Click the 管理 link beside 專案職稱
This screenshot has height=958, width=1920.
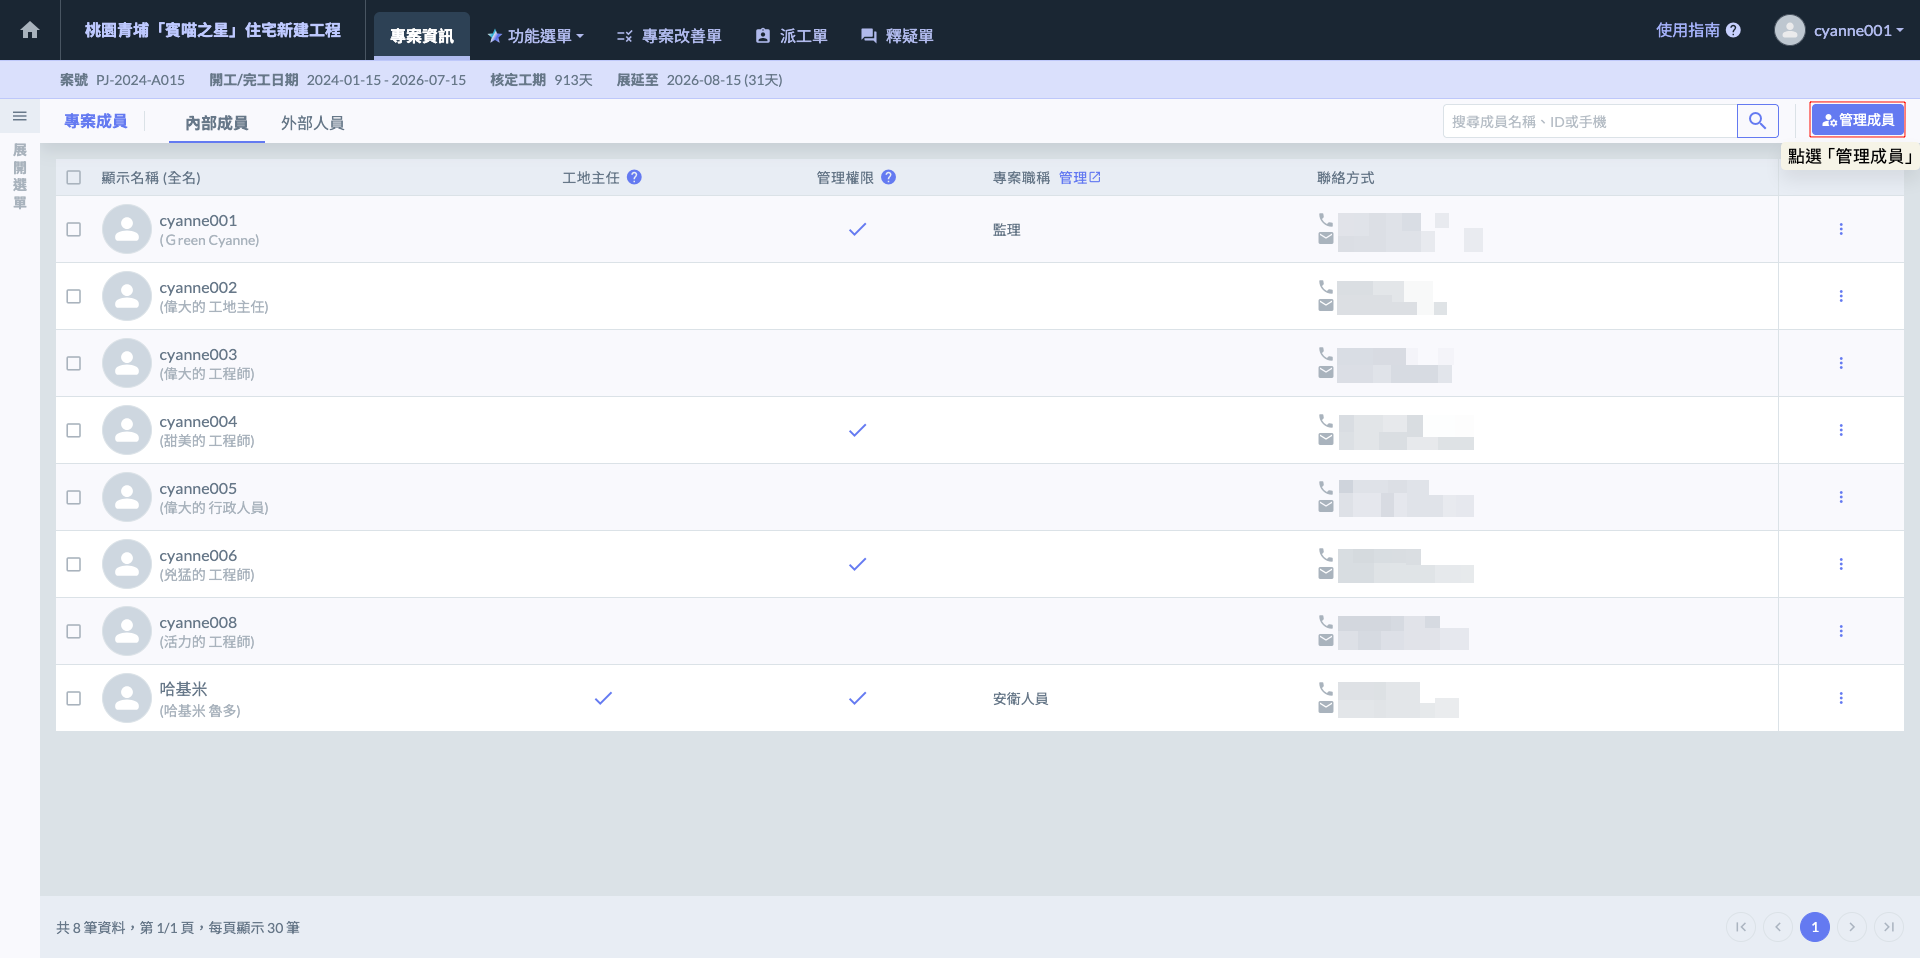pos(1079,177)
